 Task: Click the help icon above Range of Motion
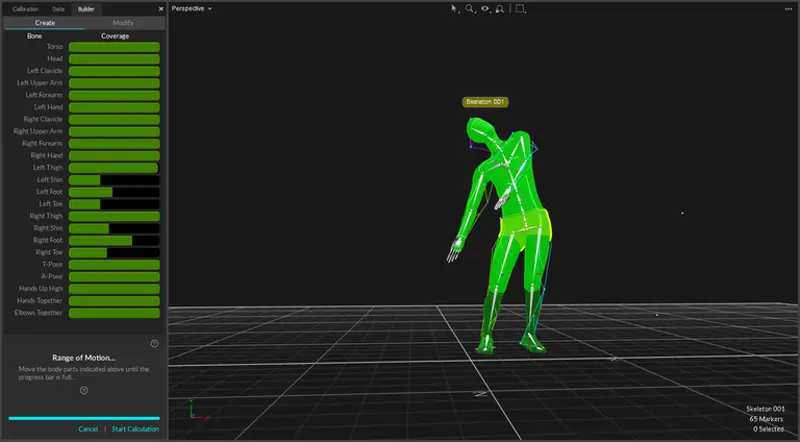click(x=154, y=343)
